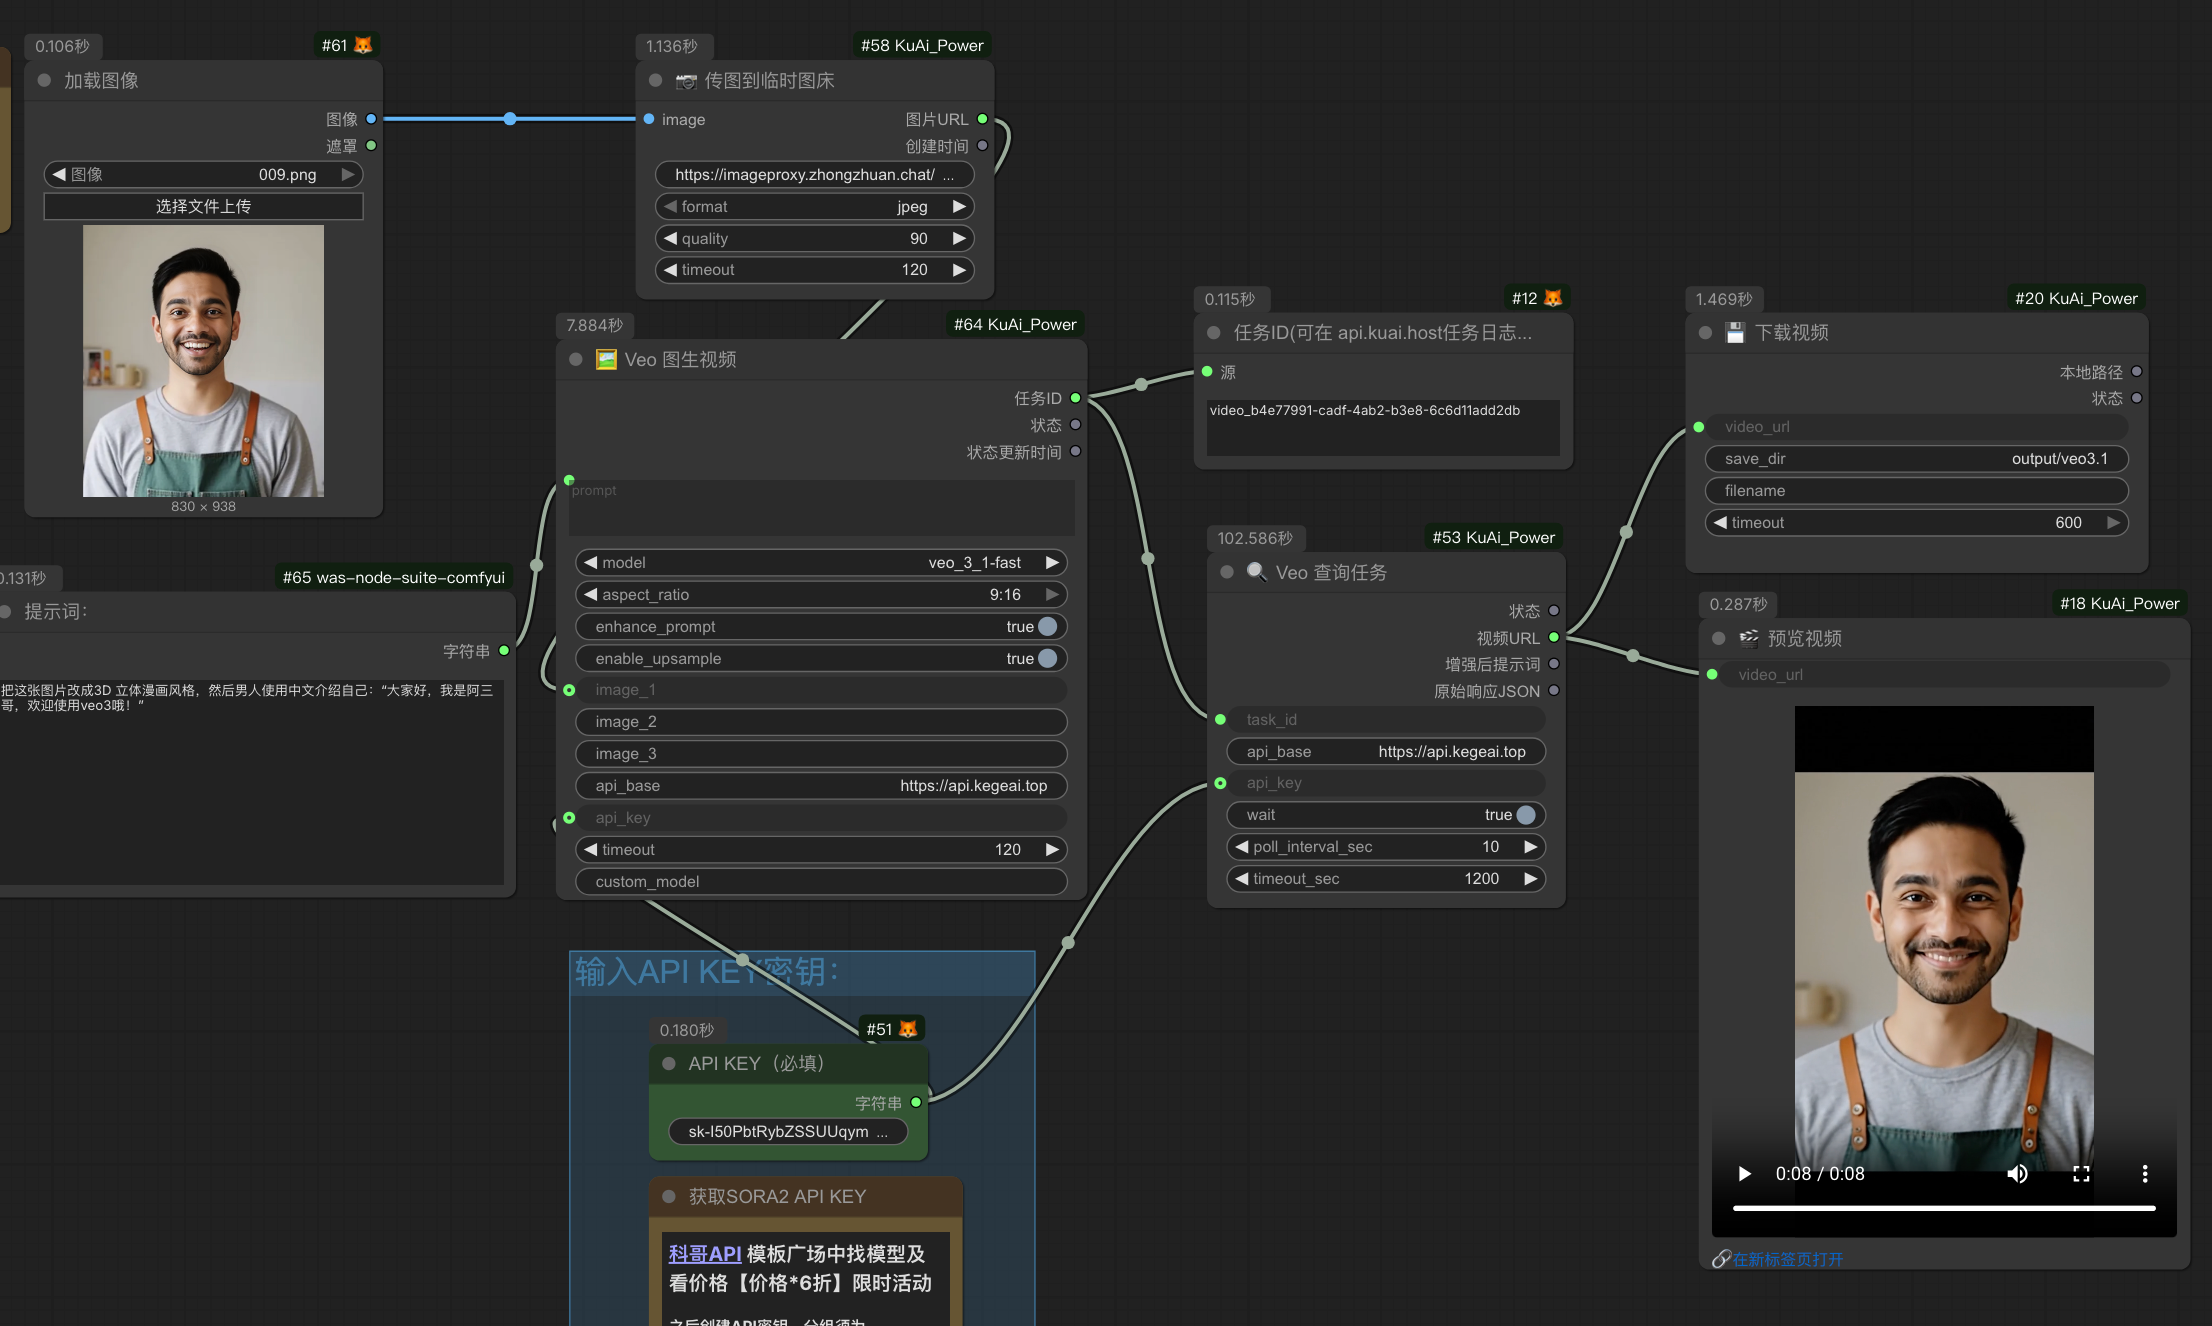Mute the preview video volume
This screenshot has width=2212, height=1326.
[2017, 1174]
